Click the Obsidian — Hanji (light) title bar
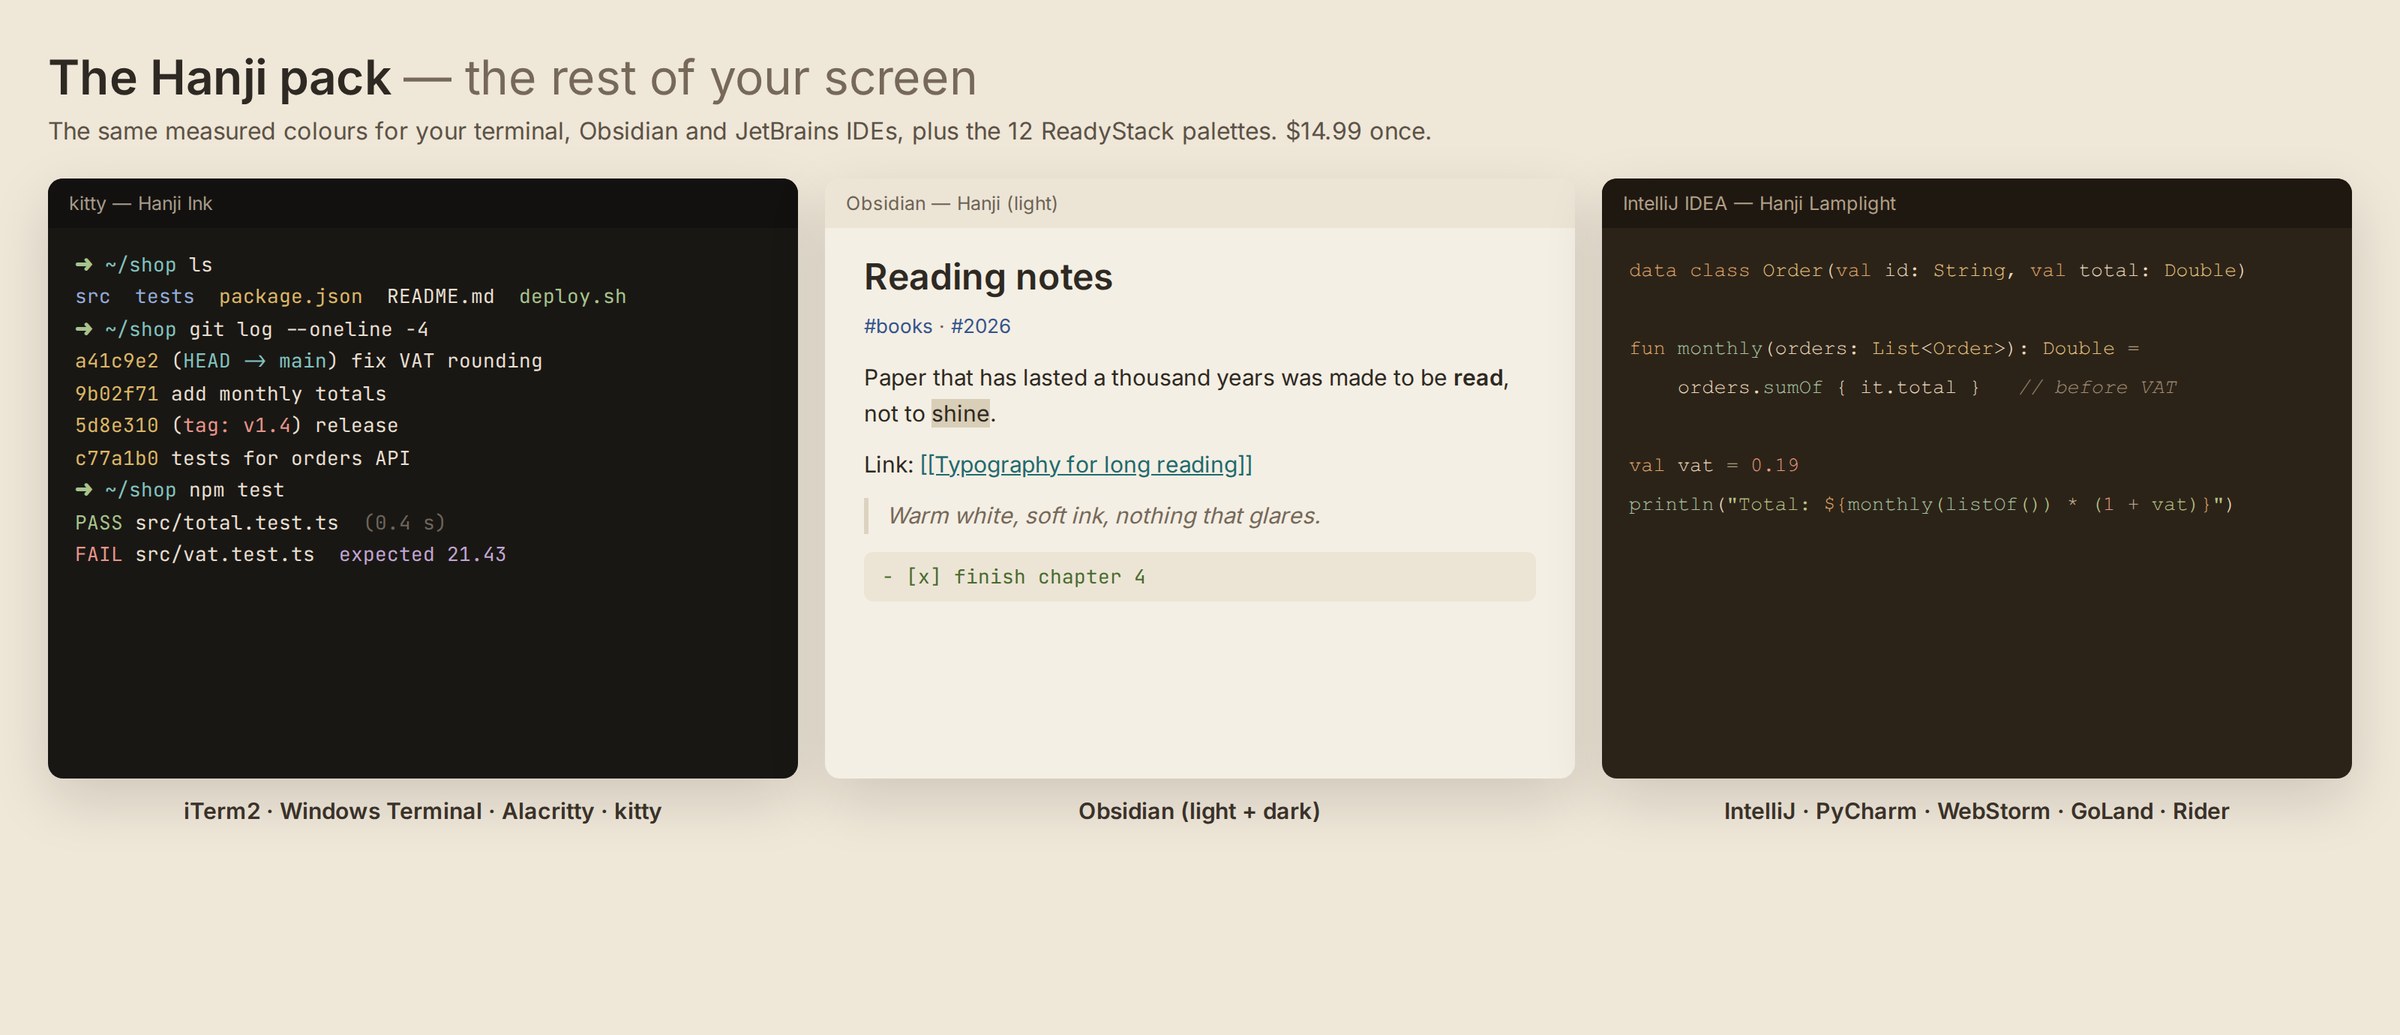The image size is (2400, 1035). (1200, 203)
